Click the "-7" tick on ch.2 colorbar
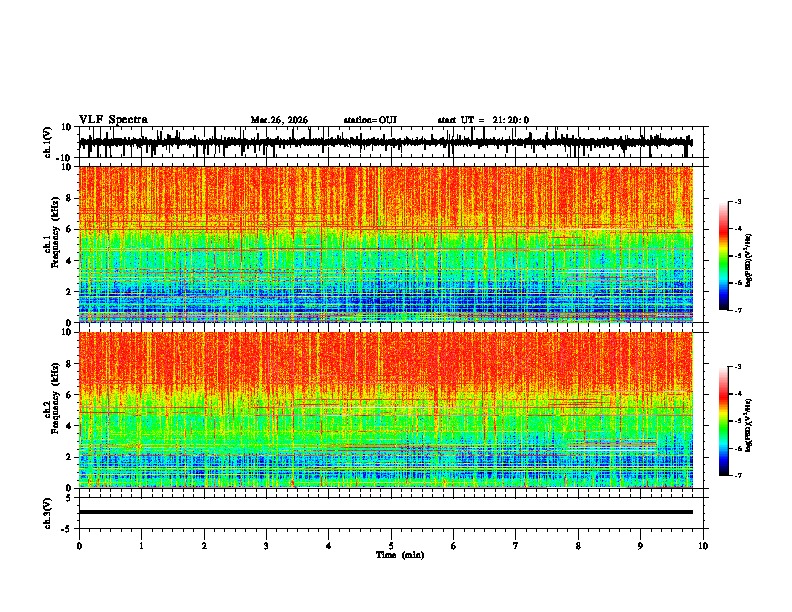792x612 pixels. coord(737,475)
